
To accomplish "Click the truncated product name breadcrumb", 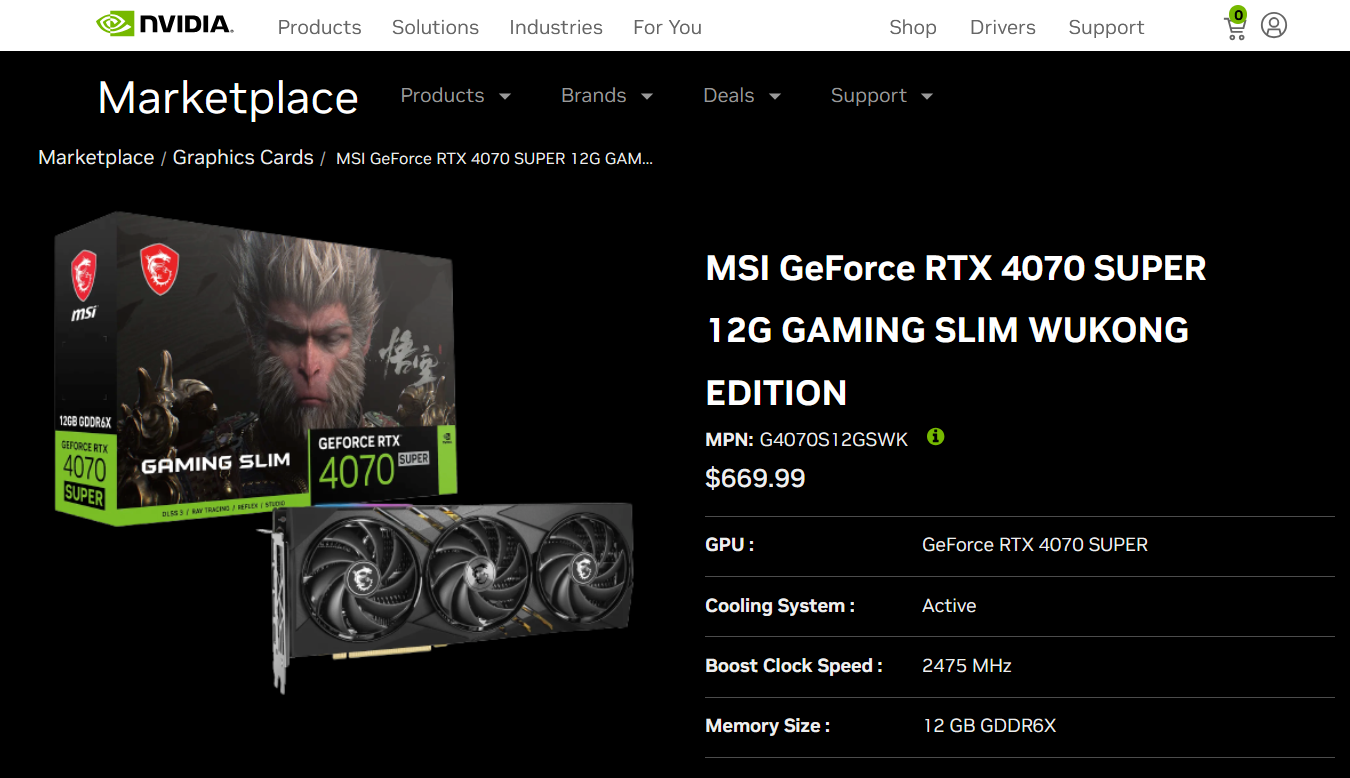I will (x=493, y=158).
